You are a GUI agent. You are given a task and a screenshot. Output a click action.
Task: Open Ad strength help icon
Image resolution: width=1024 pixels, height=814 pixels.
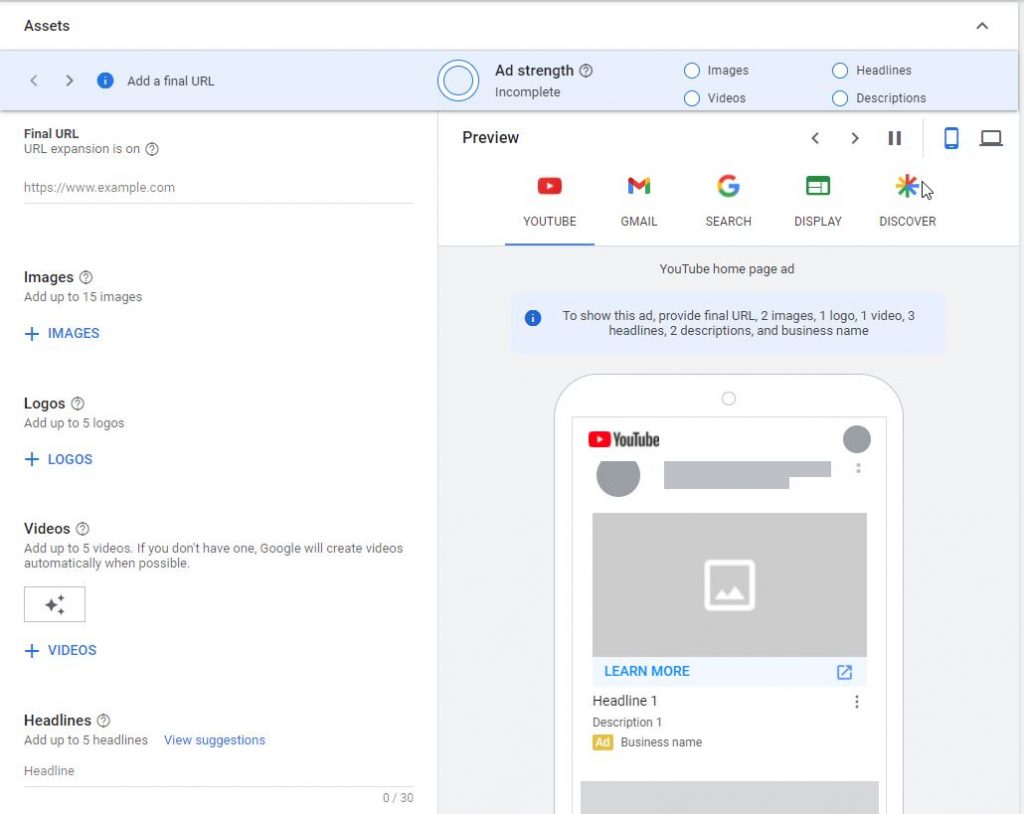coord(586,71)
